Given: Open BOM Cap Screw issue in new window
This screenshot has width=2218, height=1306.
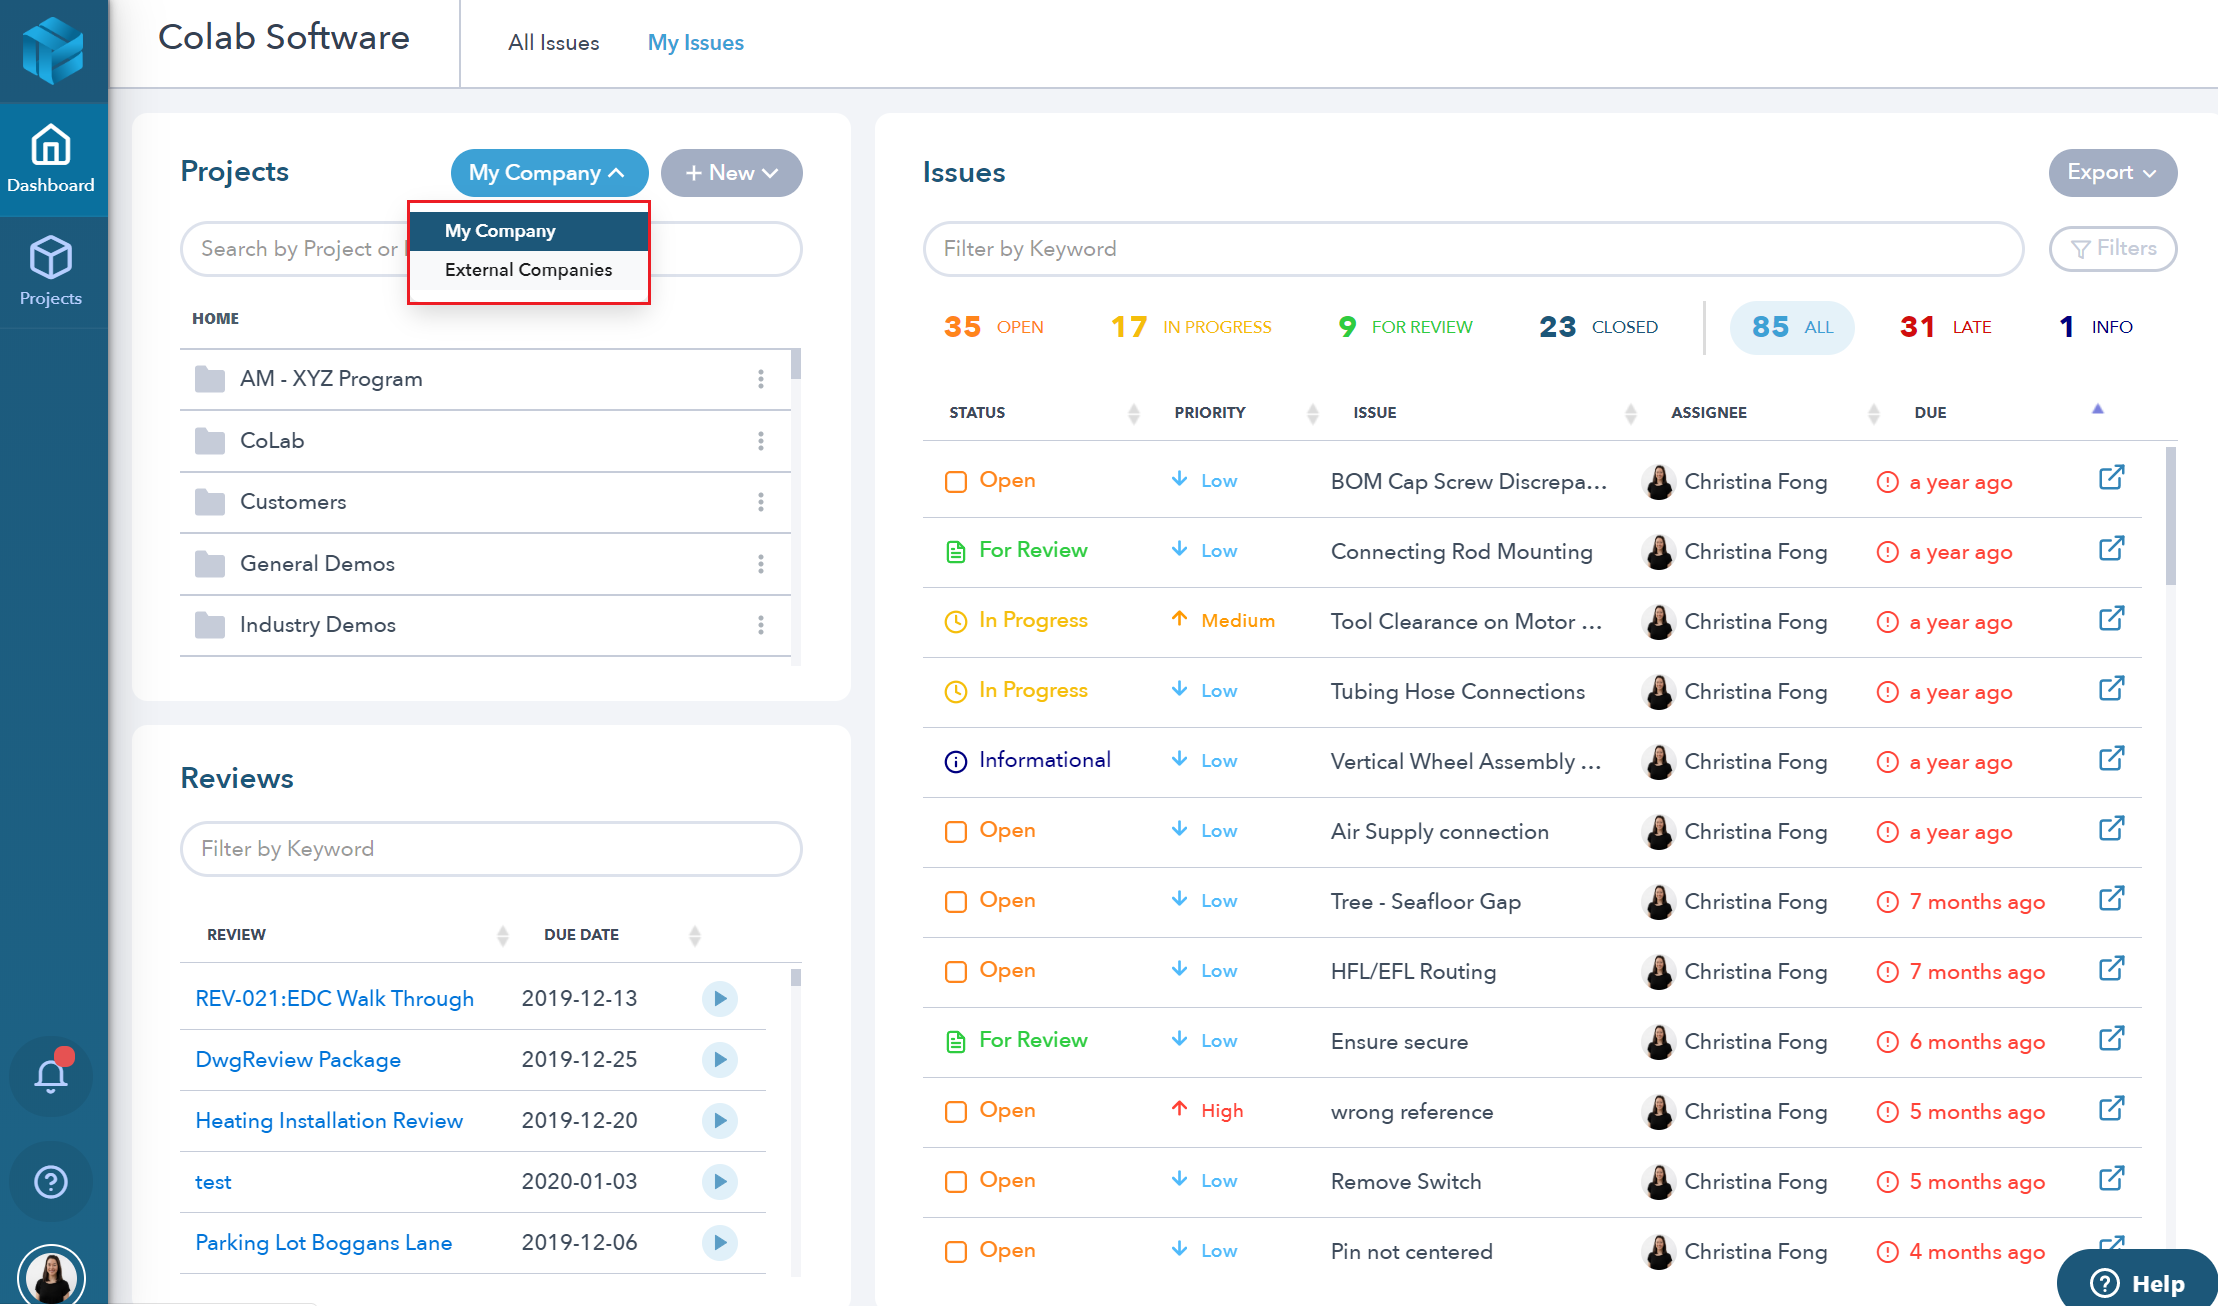Looking at the screenshot, I should (2111, 478).
